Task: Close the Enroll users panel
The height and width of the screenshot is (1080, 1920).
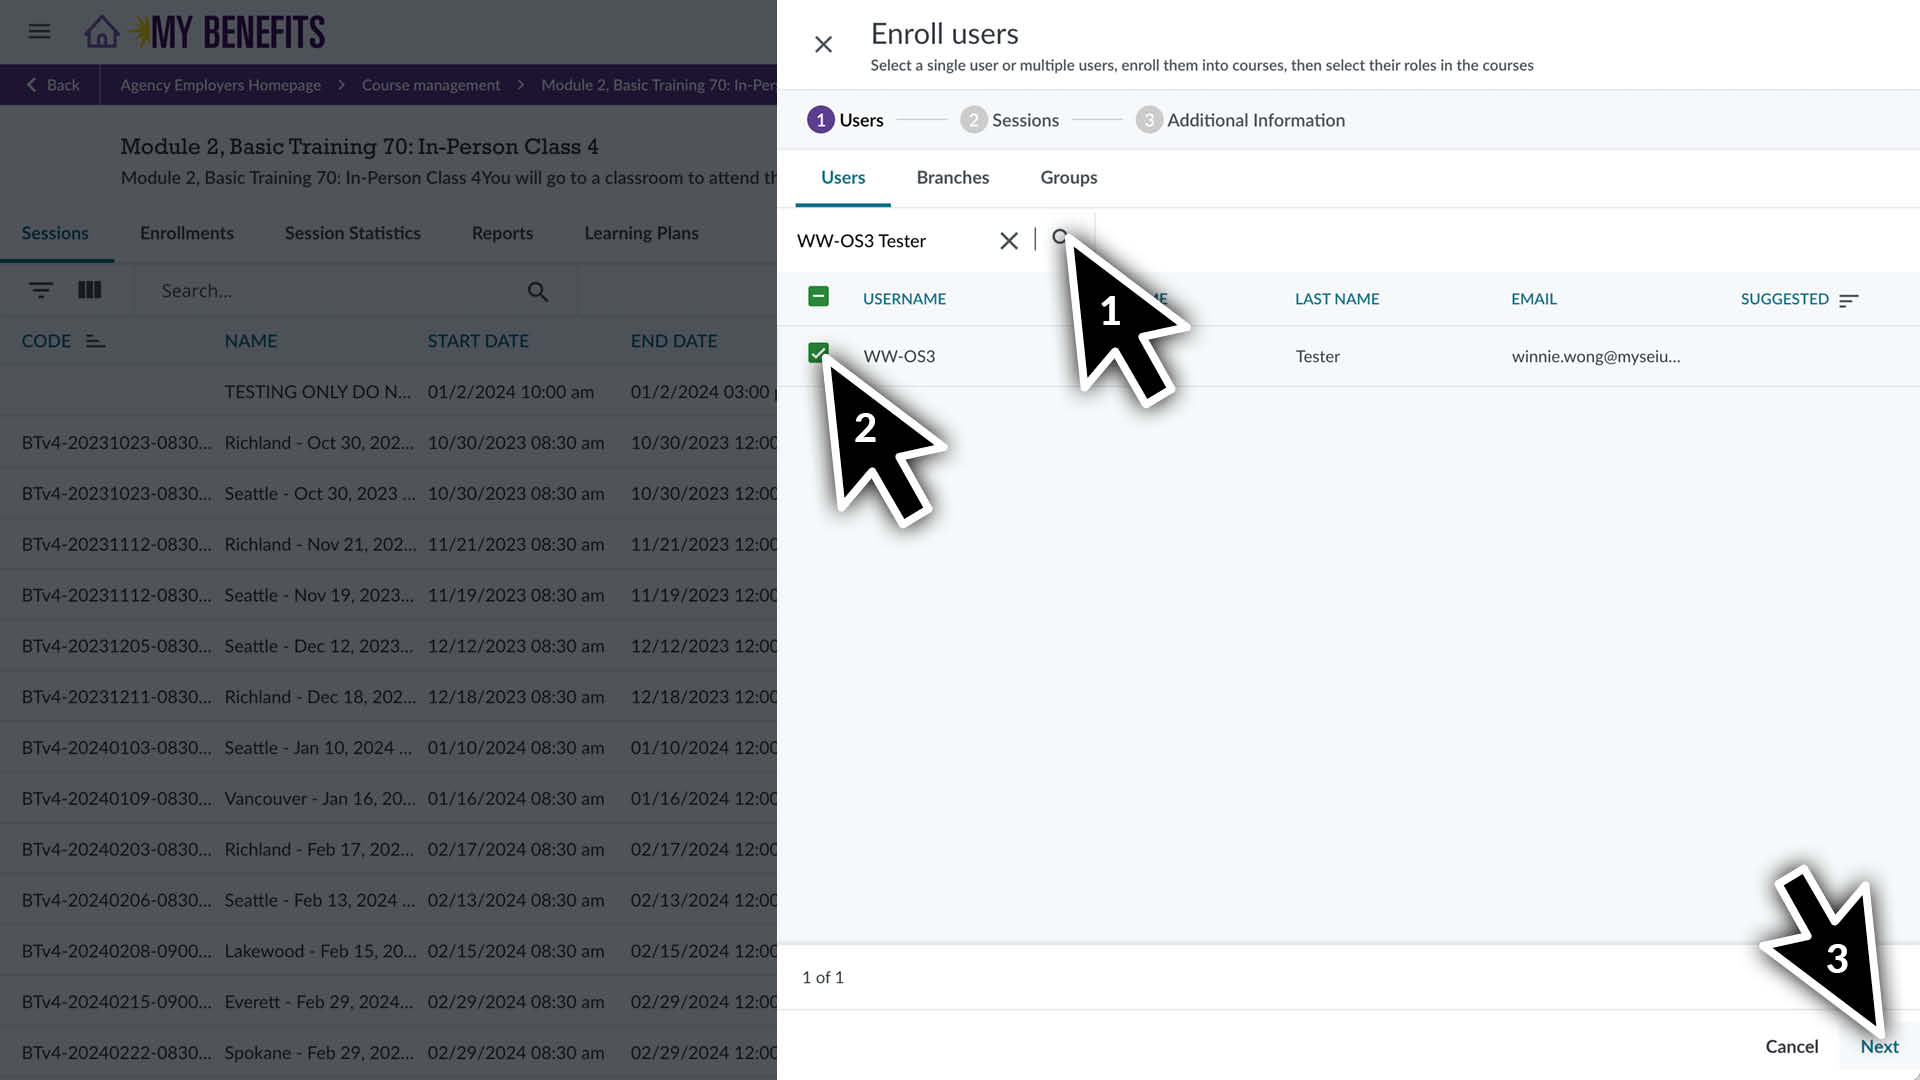Action: (823, 44)
